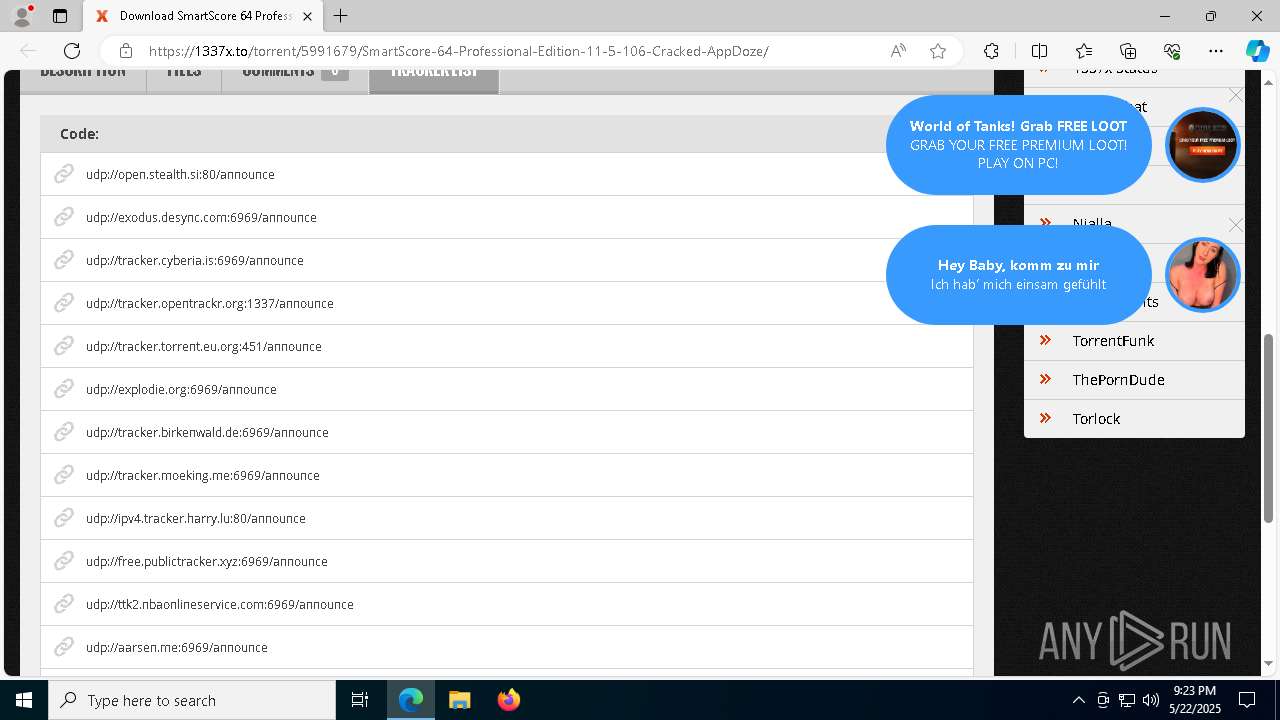Click link icon beside tracker.birkenwald.de

coord(64,432)
